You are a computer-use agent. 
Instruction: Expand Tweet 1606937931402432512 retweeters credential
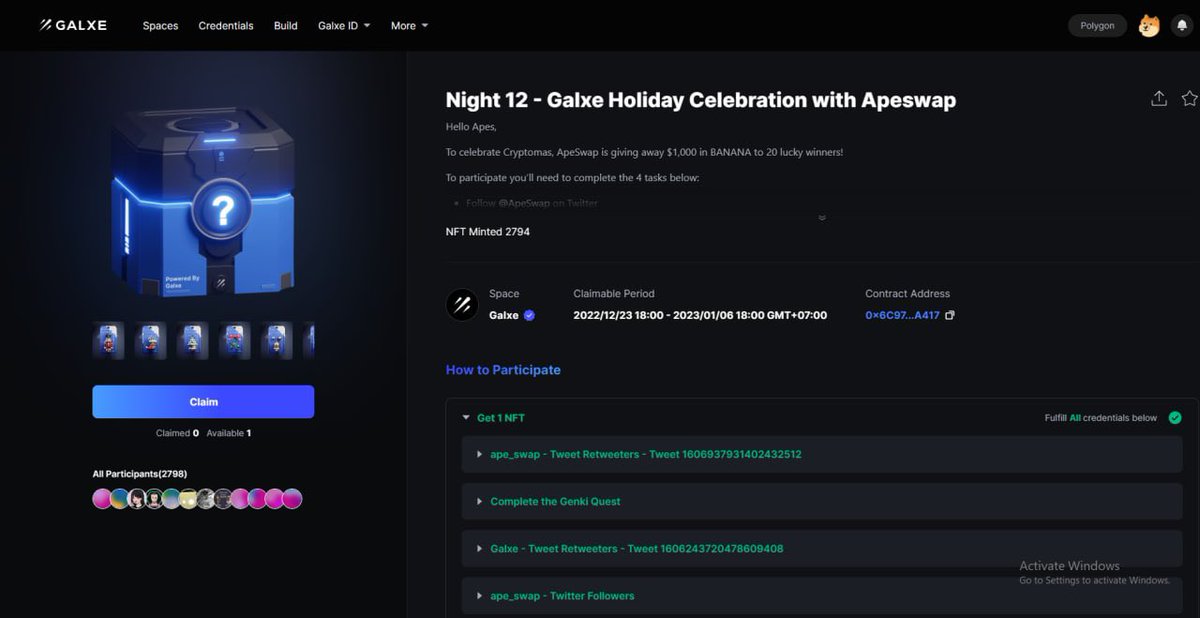pyautogui.click(x=822, y=454)
